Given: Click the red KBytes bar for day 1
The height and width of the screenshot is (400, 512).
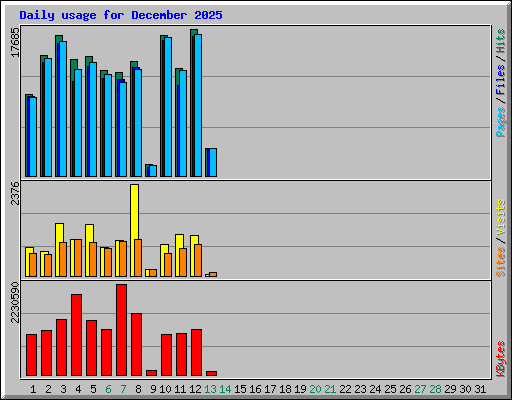Looking at the screenshot, I should tap(31, 355).
